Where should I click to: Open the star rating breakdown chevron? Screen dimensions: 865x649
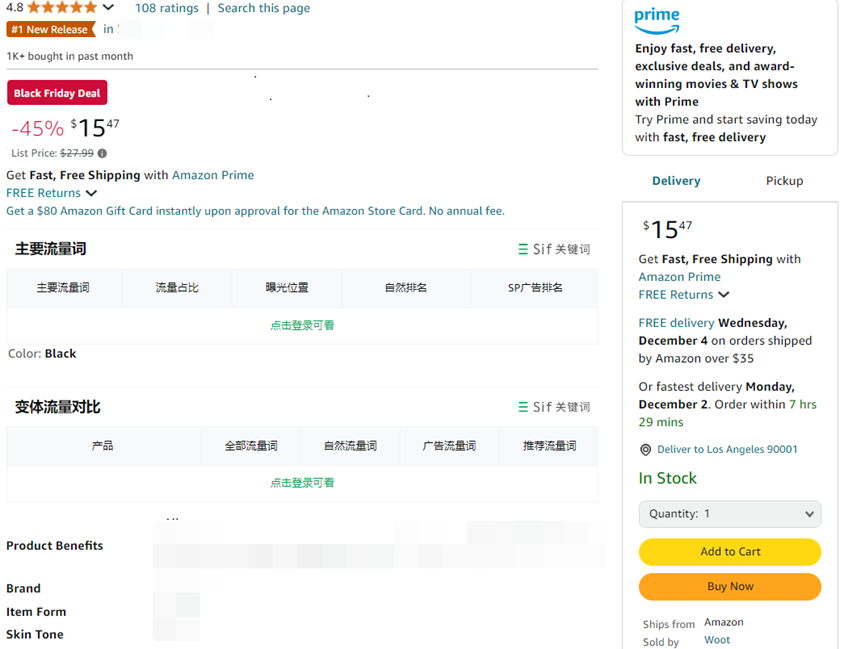click(x=108, y=7)
